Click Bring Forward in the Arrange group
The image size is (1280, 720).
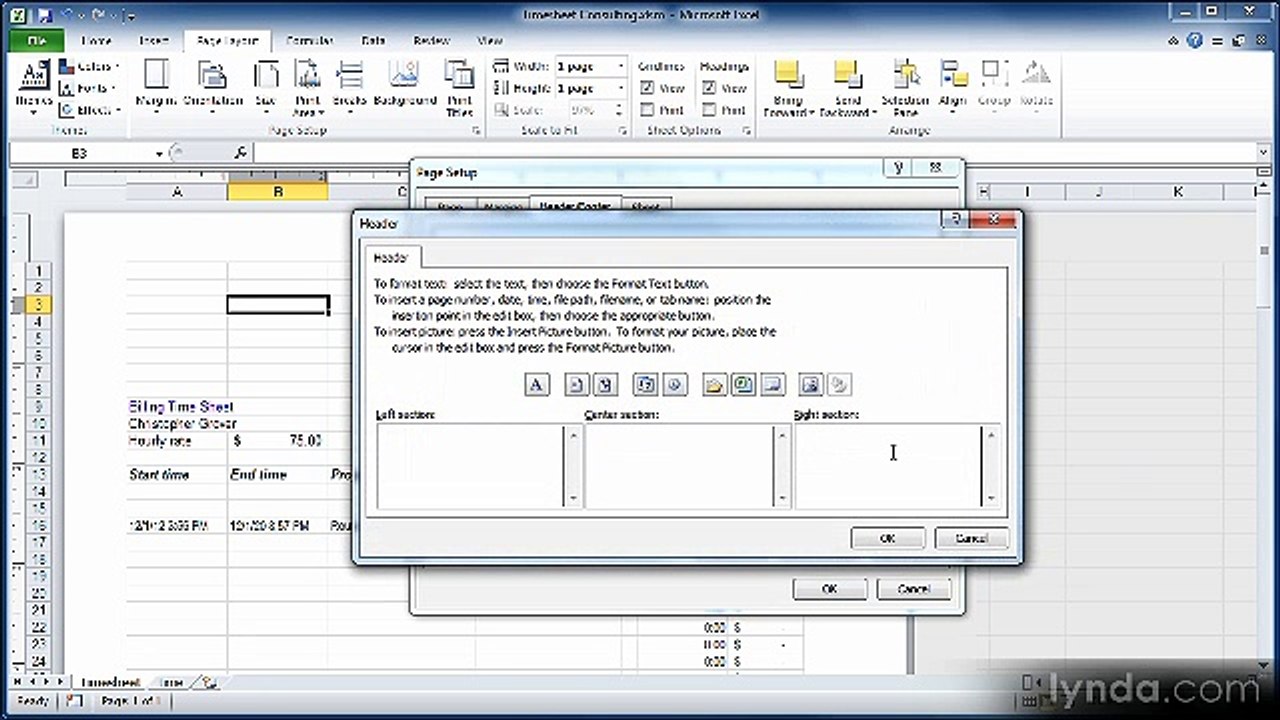coord(789,88)
